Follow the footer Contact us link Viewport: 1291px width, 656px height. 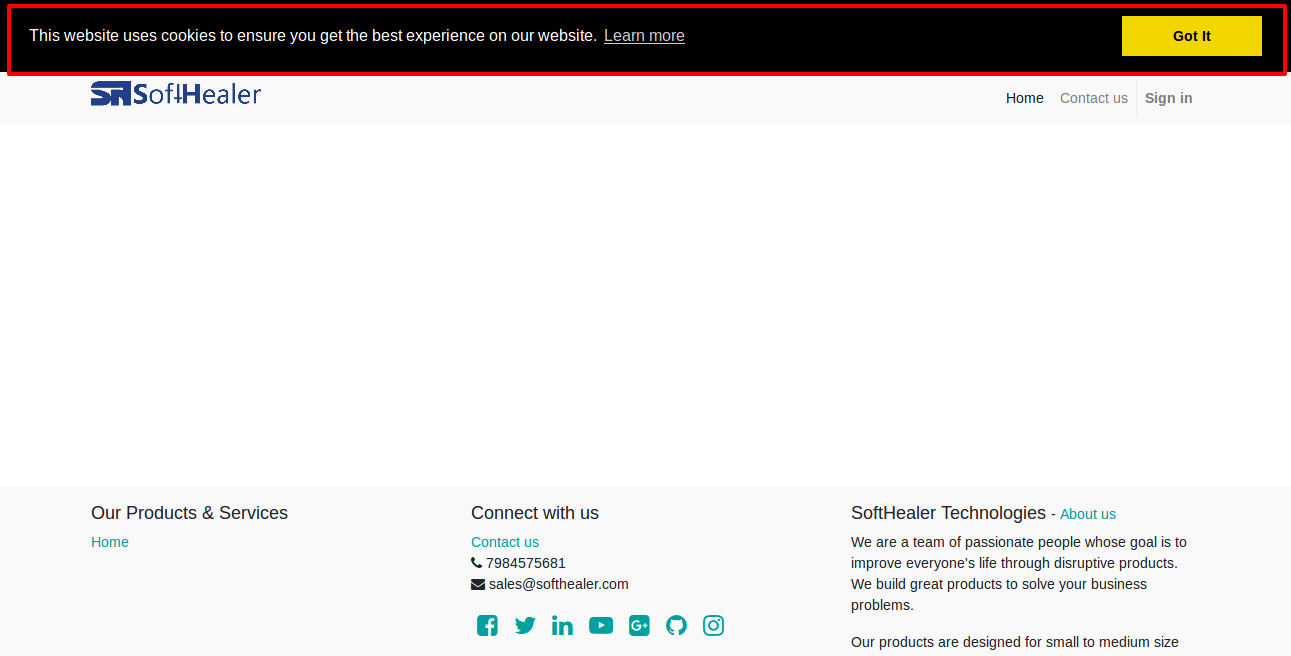[x=505, y=542]
